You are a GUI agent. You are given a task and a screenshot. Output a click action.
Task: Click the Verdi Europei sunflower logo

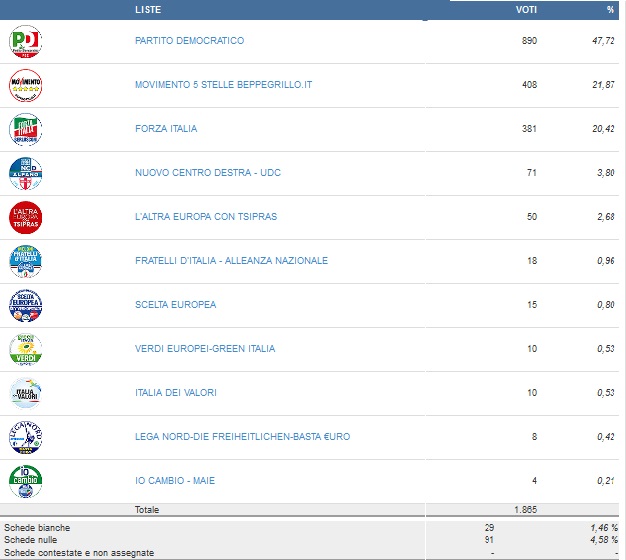click(x=26, y=350)
